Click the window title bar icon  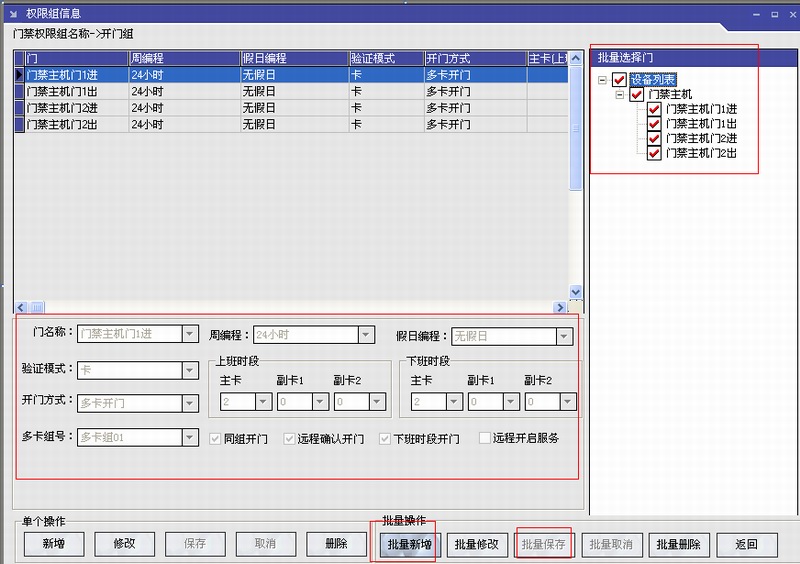tap(12, 12)
